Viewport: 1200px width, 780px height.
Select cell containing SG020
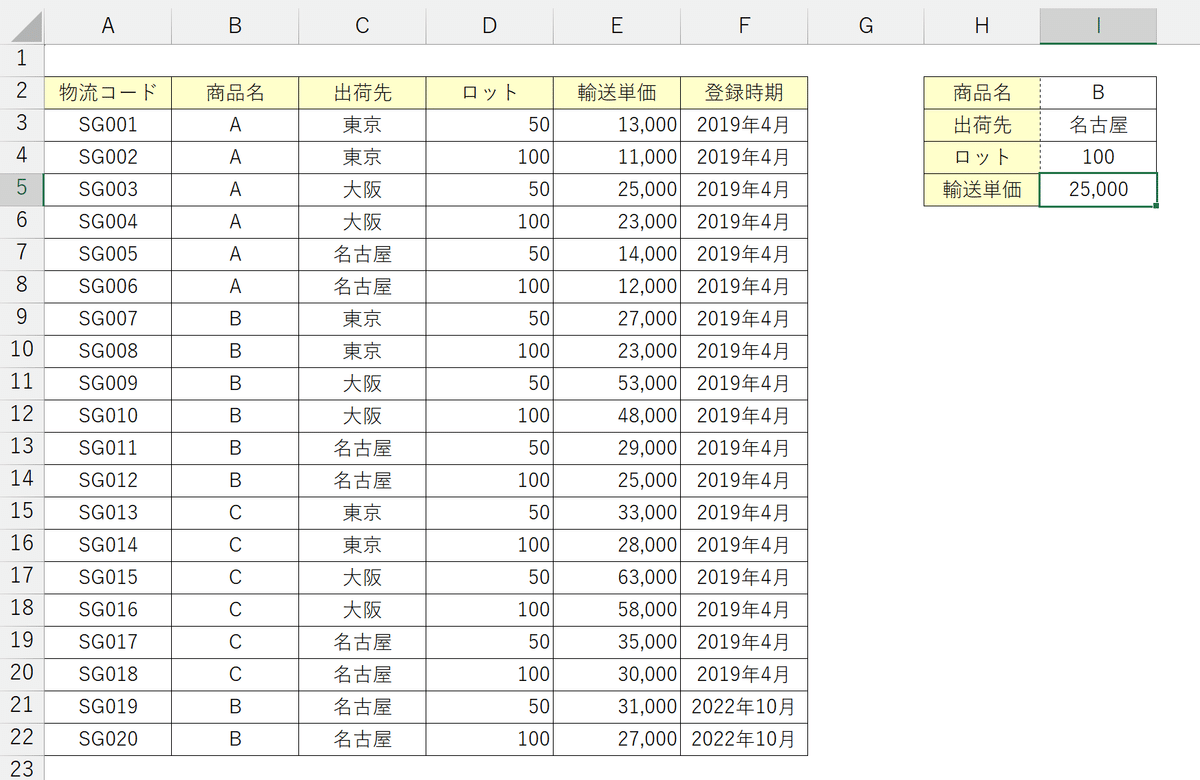click(x=108, y=739)
